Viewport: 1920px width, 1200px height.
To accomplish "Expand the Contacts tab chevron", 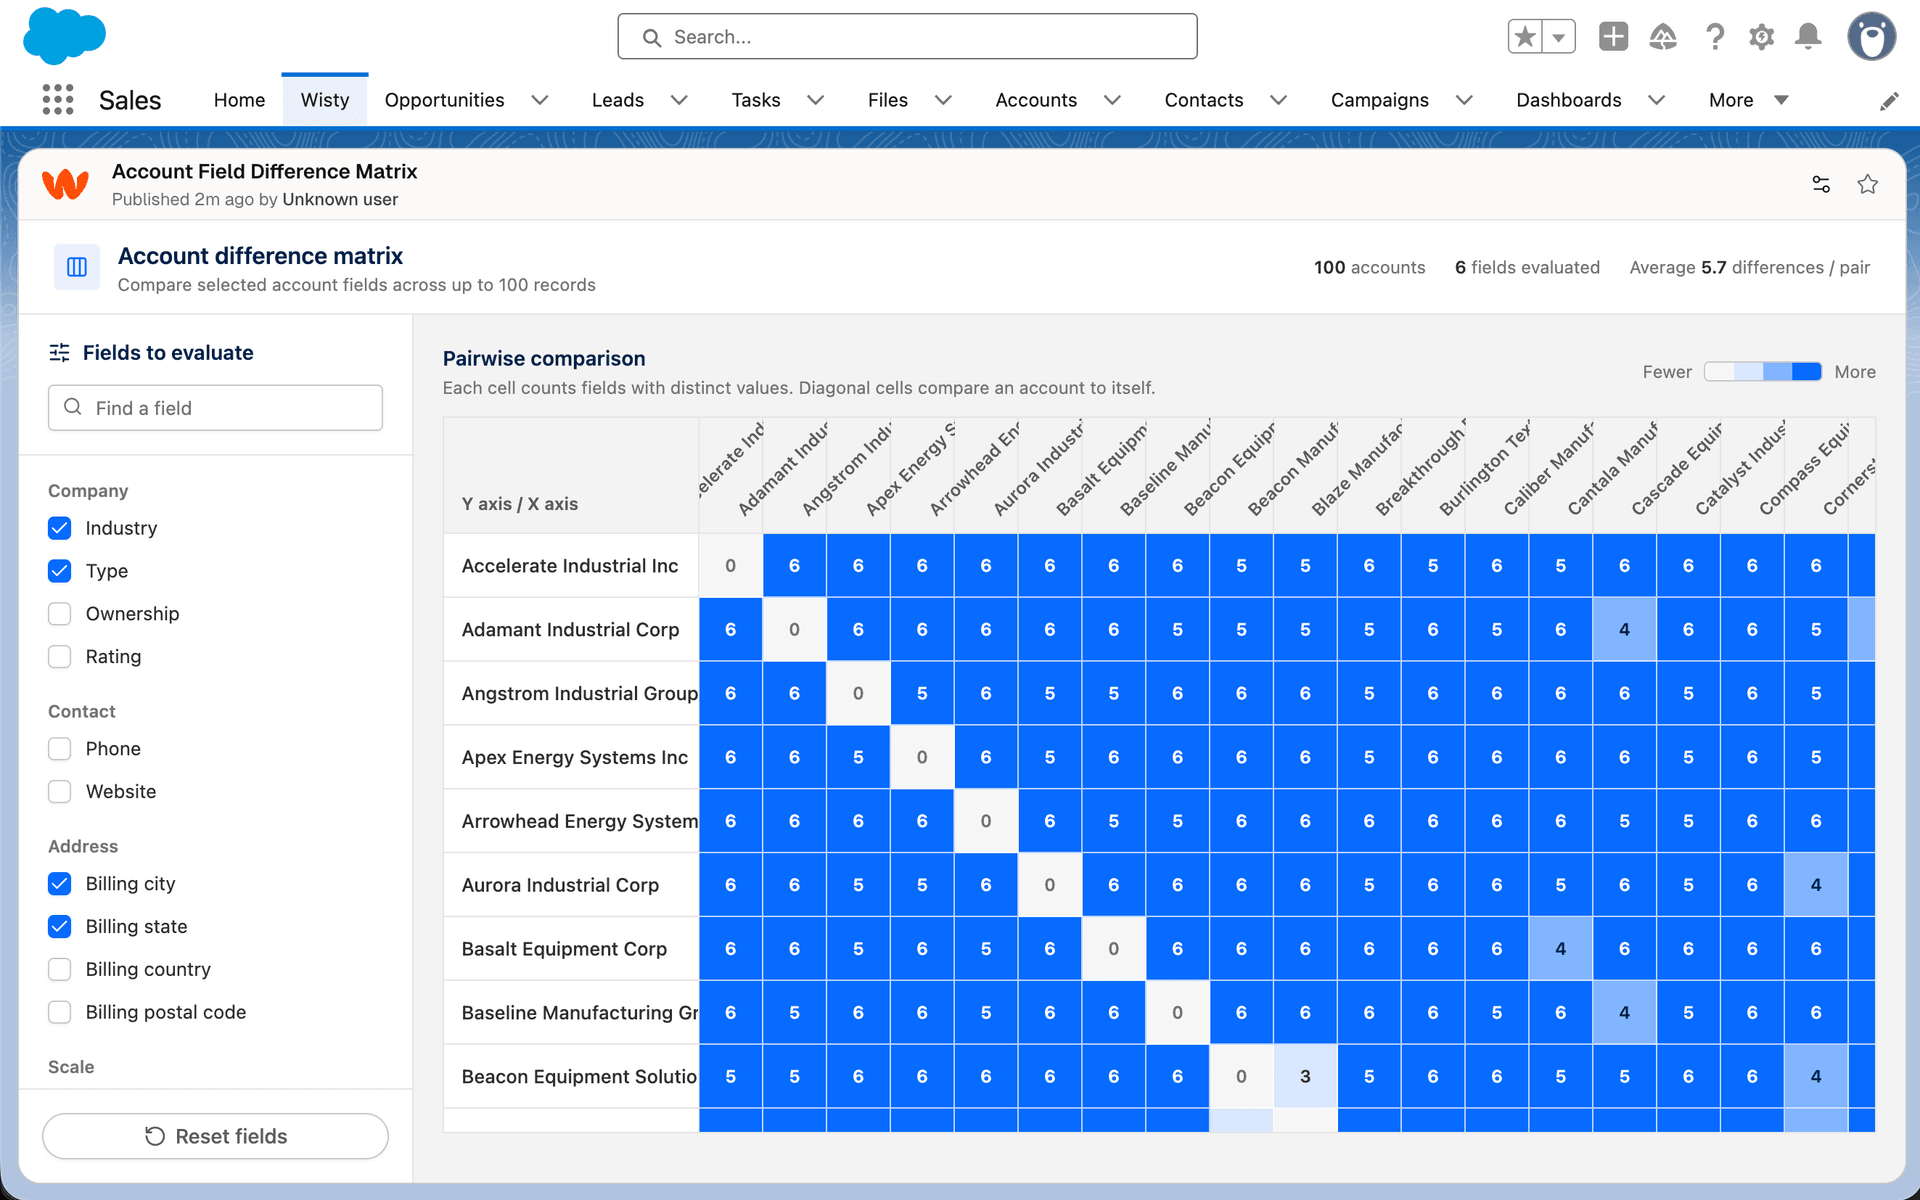I will point(1278,100).
